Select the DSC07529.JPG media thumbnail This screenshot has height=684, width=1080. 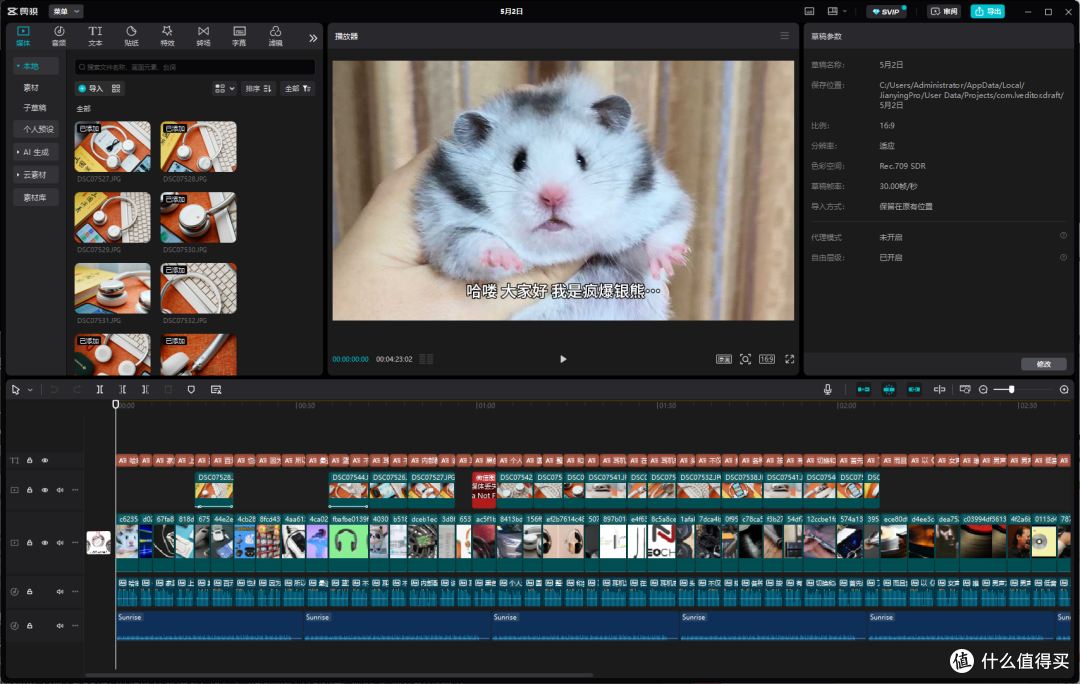click(113, 218)
